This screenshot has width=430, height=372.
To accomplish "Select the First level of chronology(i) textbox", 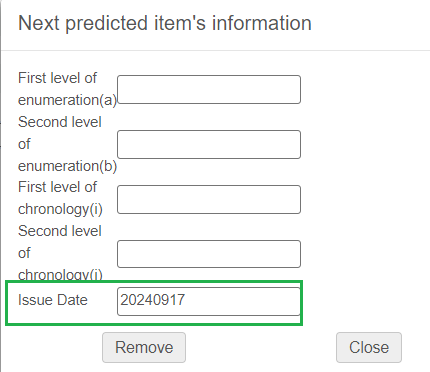I will tap(209, 199).
